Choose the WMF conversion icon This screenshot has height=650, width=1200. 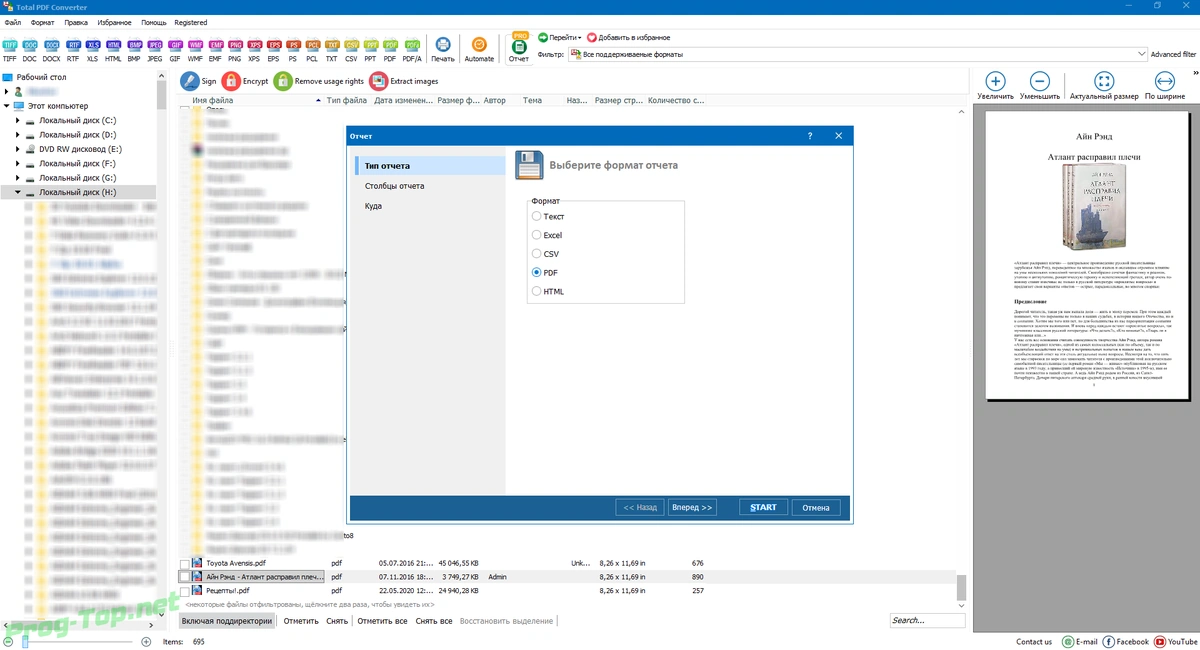[x=195, y=49]
